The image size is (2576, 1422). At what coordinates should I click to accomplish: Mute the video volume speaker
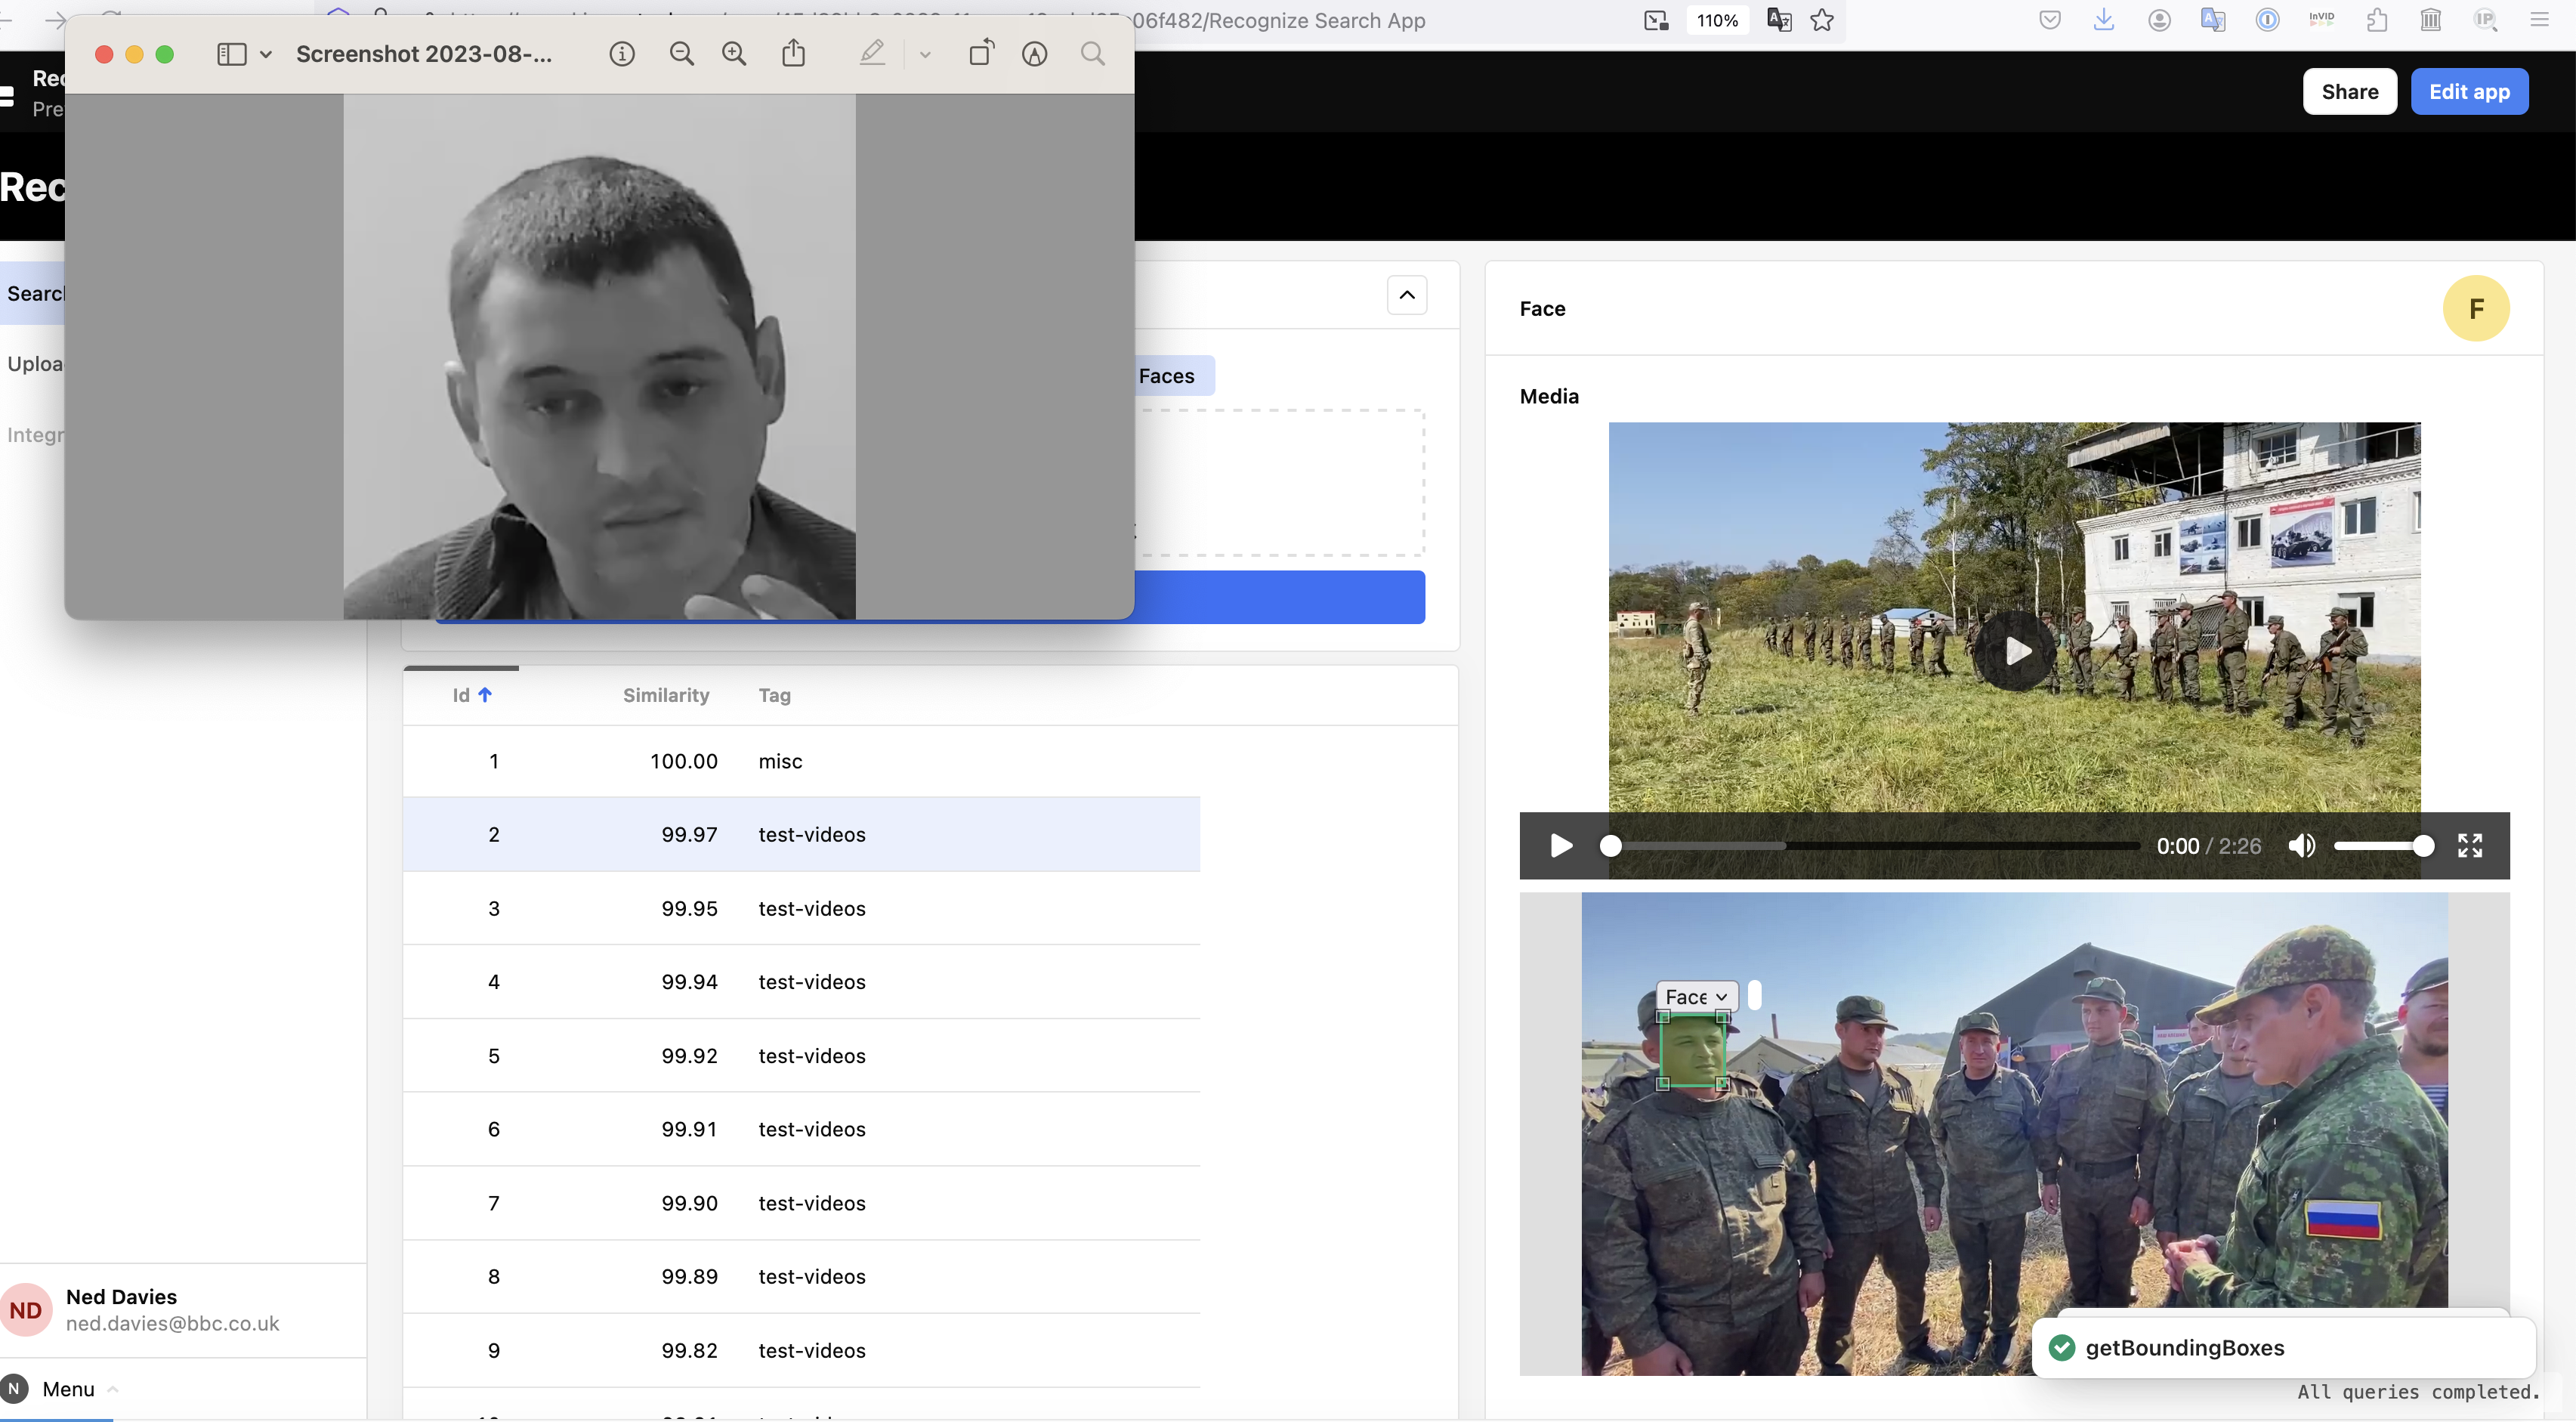(2301, 846)
